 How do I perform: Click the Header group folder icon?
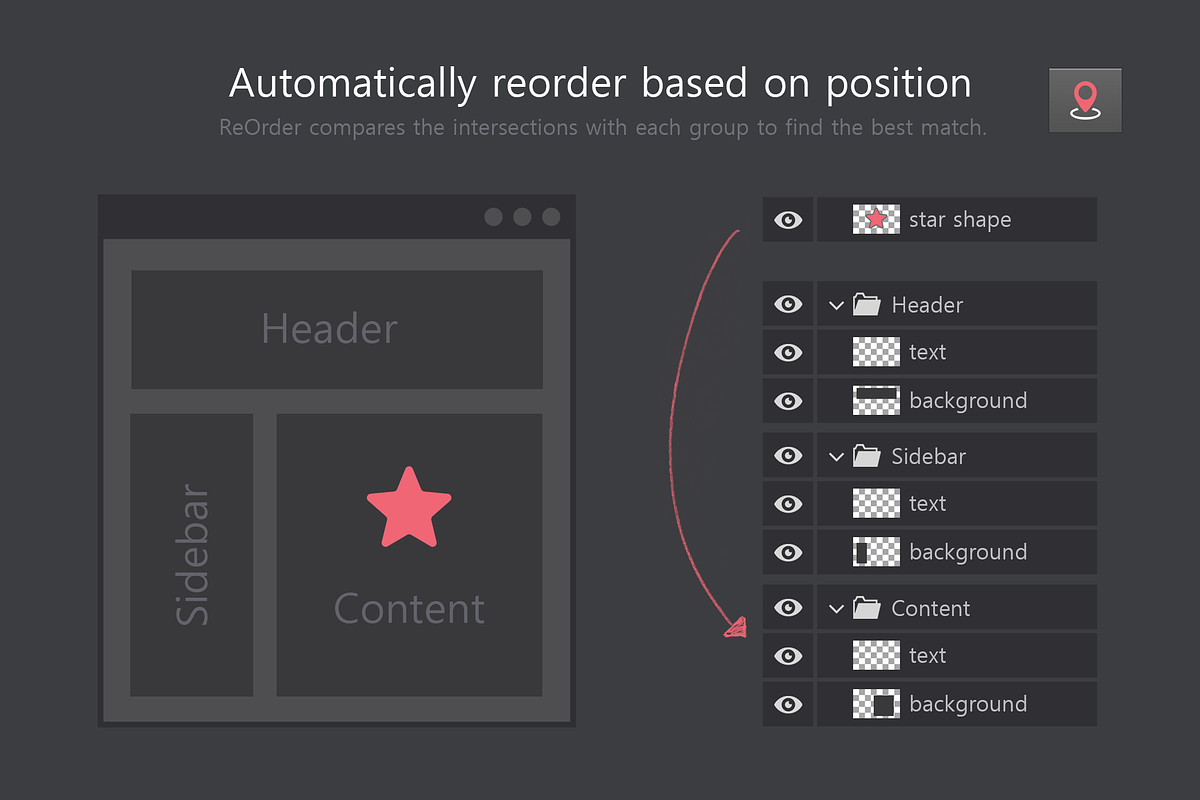[866, 304]
